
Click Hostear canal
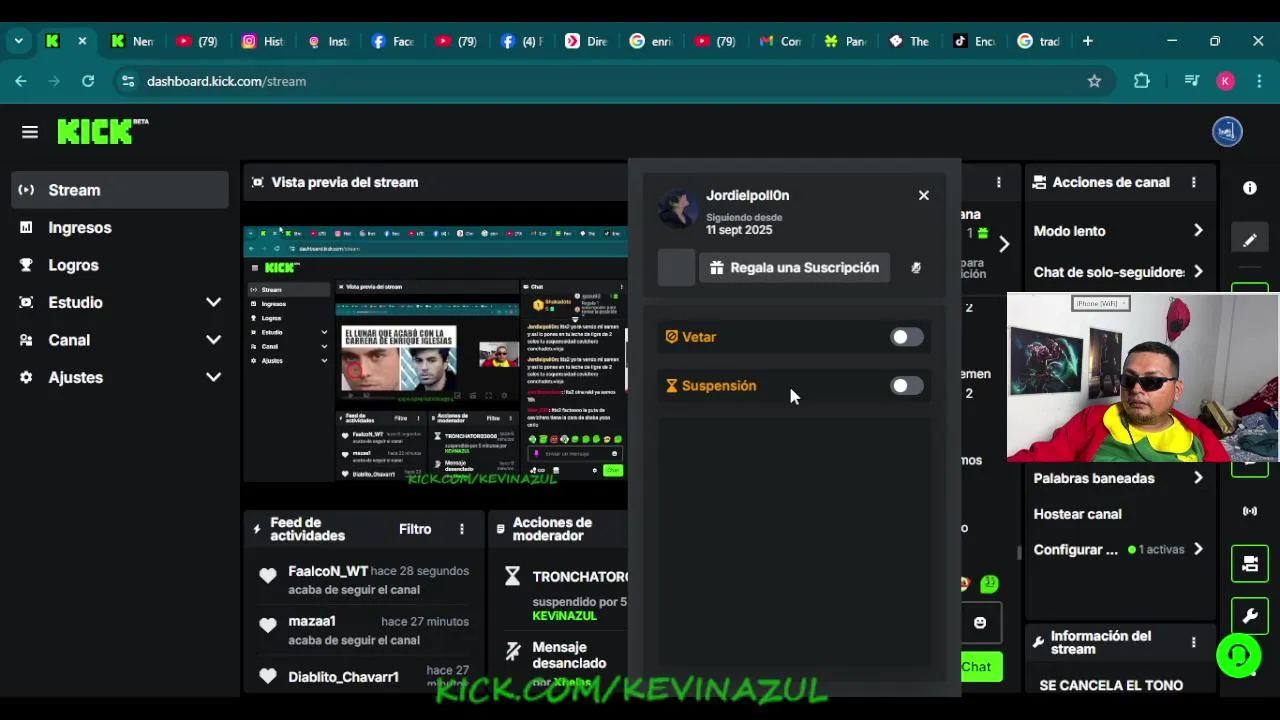point(1077,514)
